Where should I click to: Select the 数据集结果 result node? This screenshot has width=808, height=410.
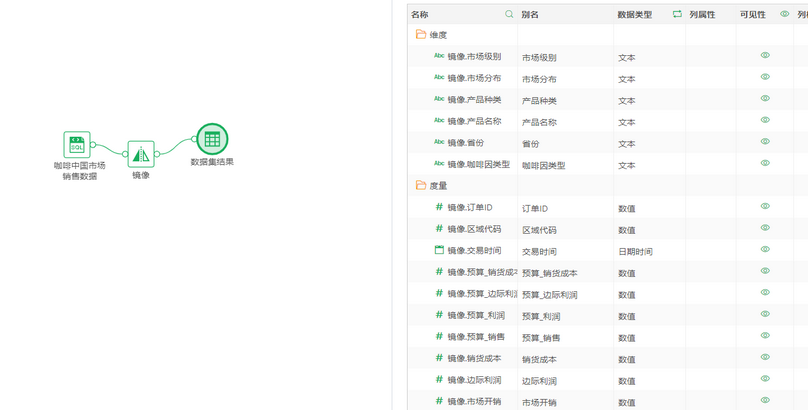212,139
